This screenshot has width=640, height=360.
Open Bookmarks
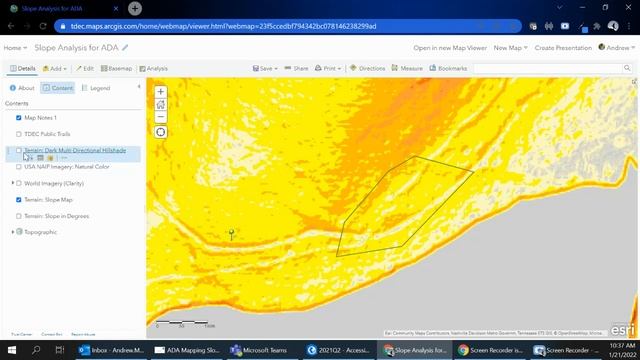(448, 69)
